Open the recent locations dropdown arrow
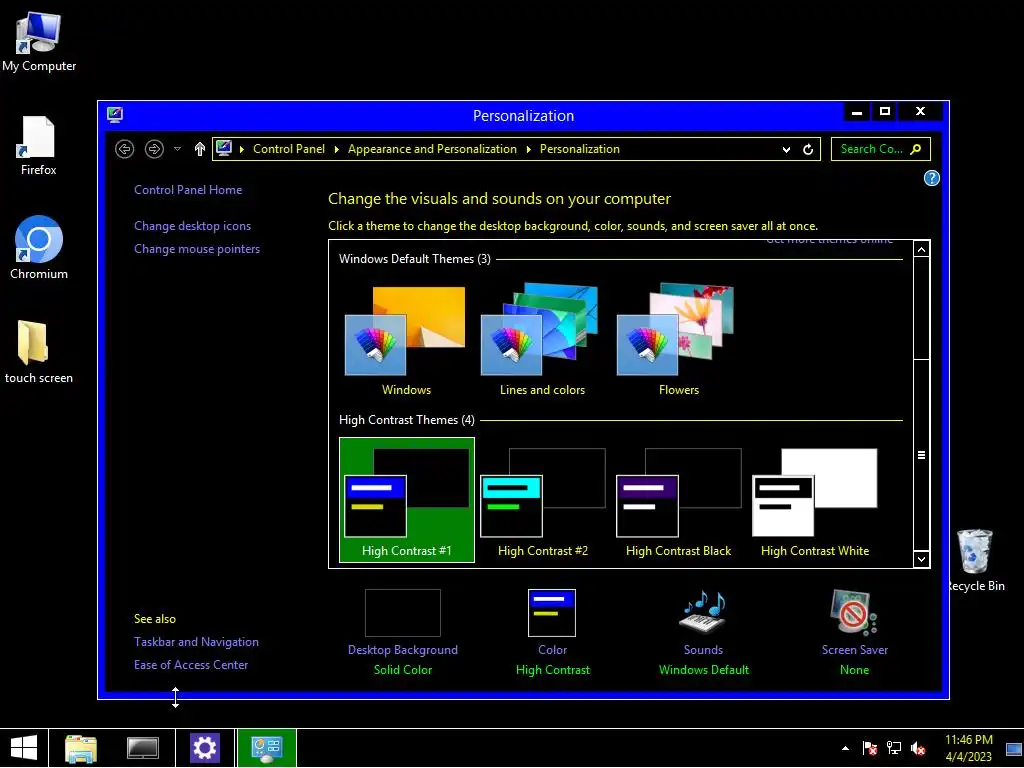1024x768 pixels. [177, 149]
